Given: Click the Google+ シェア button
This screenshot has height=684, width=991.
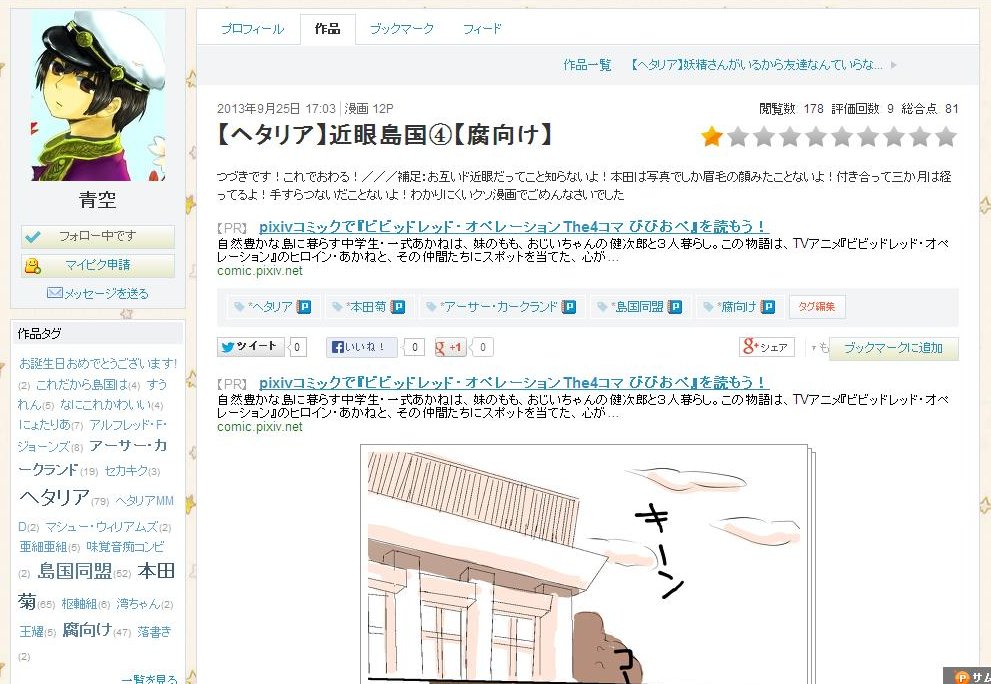Looking at the screenshot, I should click(767, 347).
